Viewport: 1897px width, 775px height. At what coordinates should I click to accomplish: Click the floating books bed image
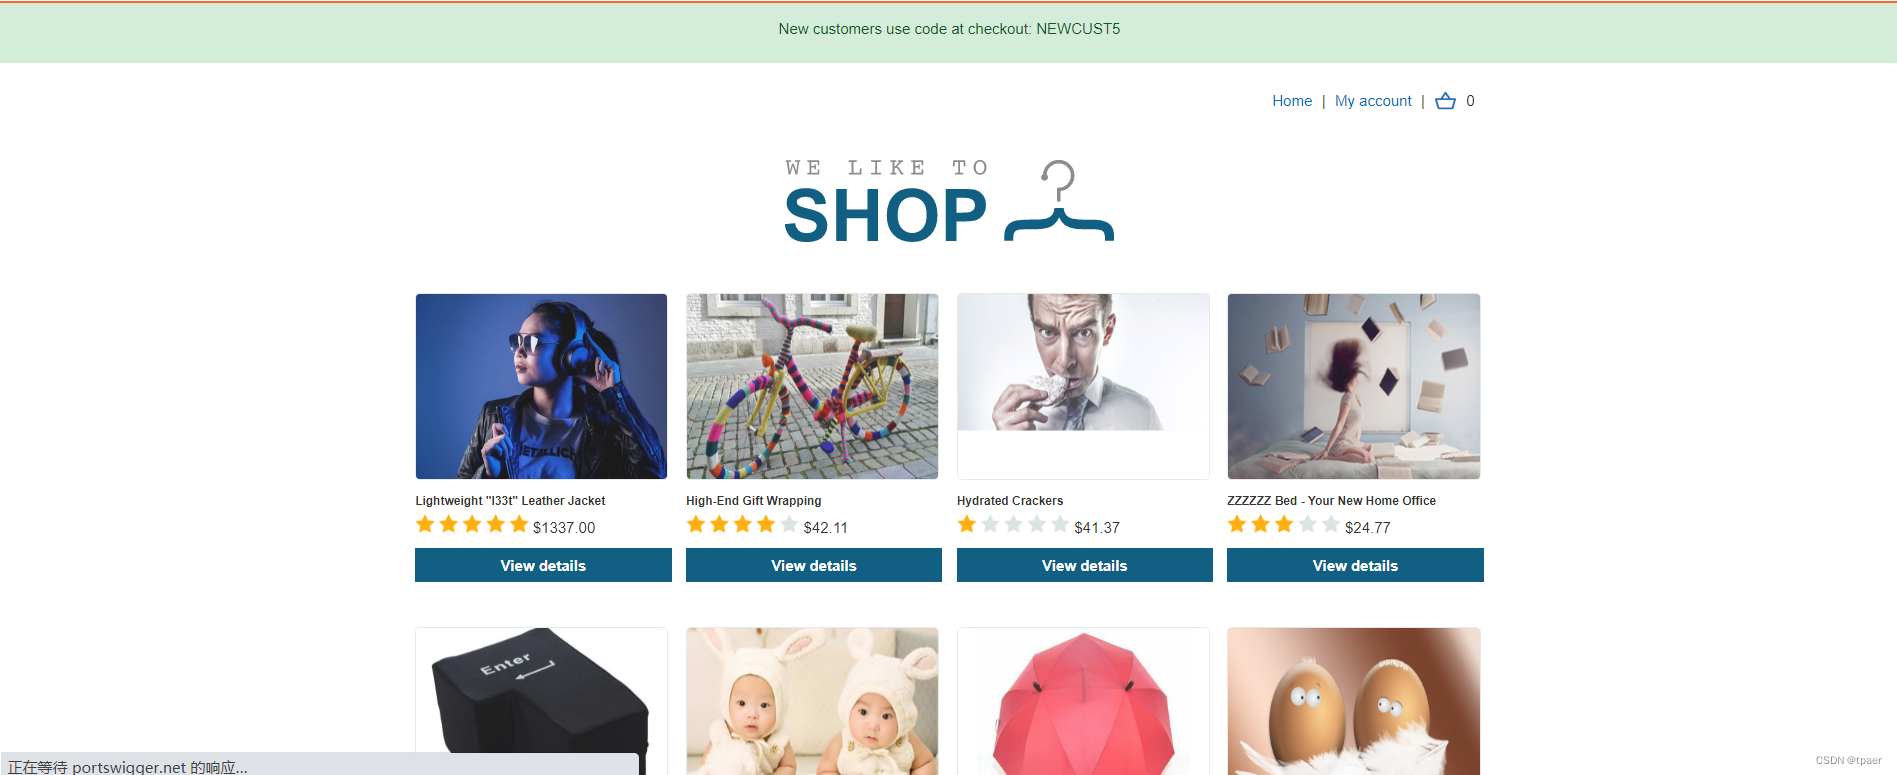1354,386
